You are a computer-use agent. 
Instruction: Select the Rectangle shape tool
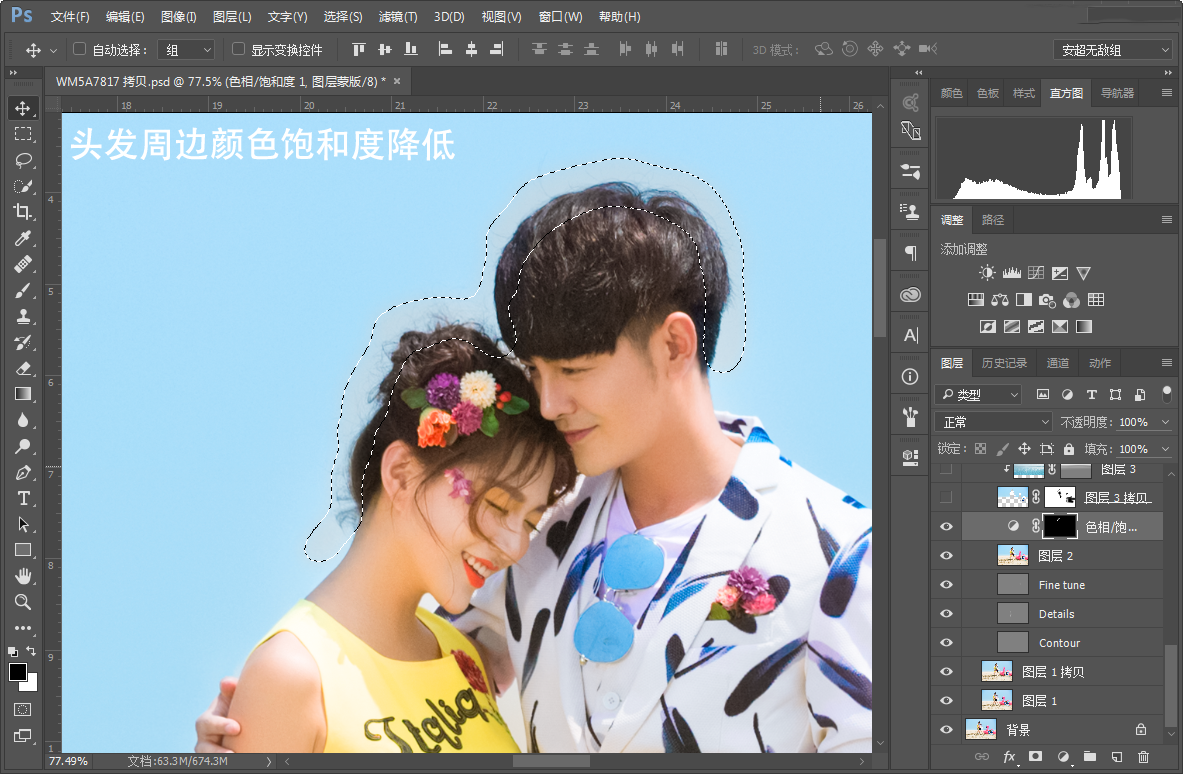click(x=23, y=550)
